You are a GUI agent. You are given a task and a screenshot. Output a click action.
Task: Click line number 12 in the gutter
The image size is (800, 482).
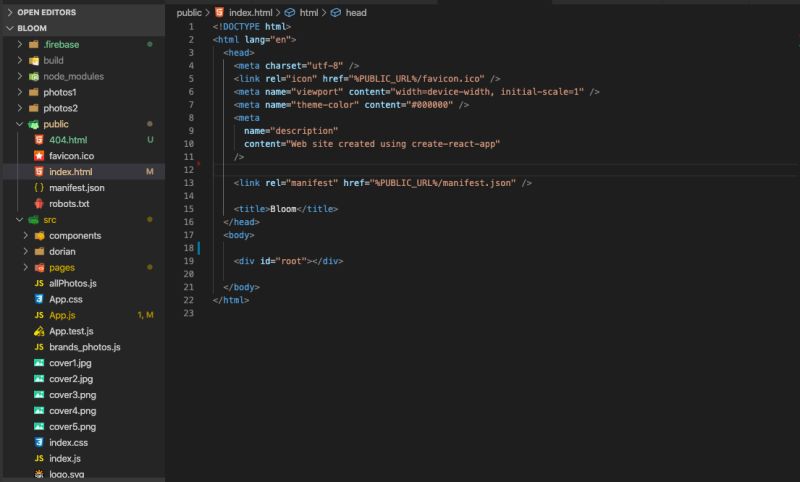189,170
